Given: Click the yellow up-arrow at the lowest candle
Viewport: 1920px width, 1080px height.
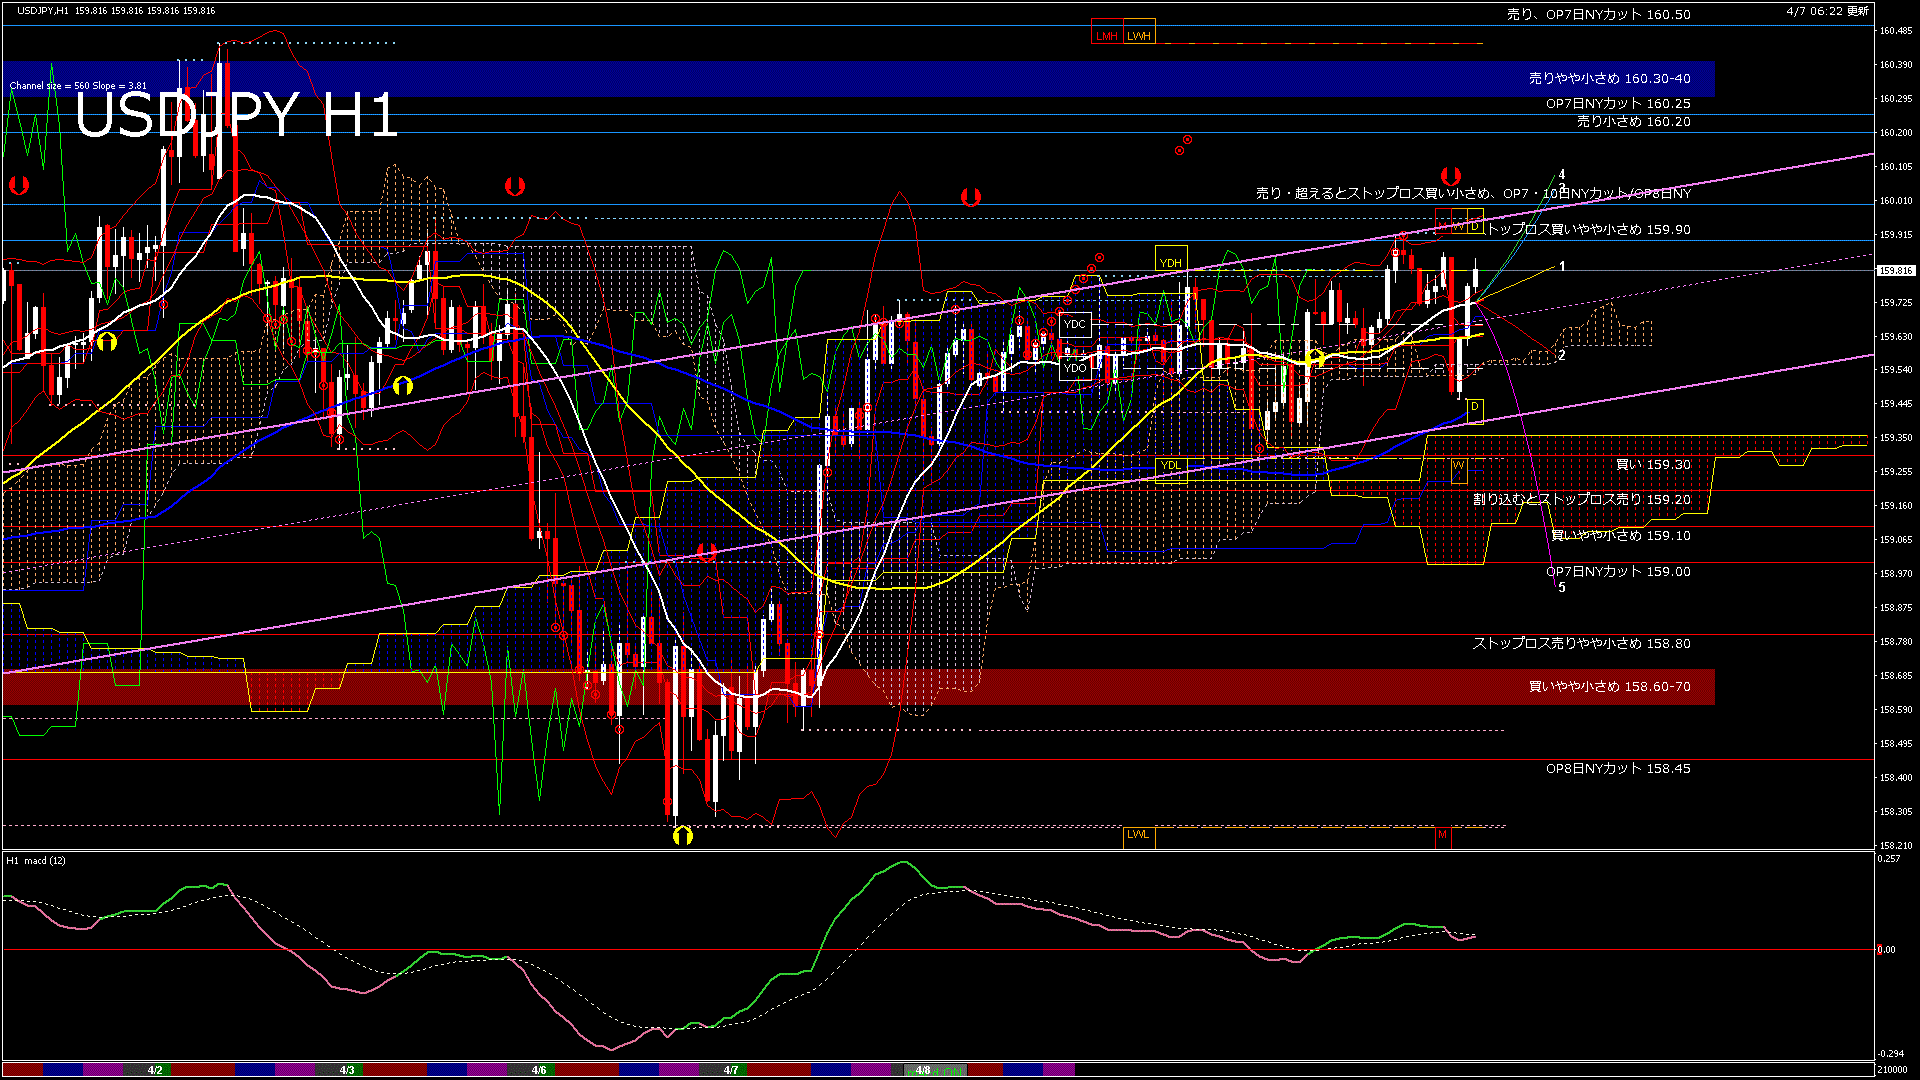Looking at the screenshot, I should (x=682, y=836).
